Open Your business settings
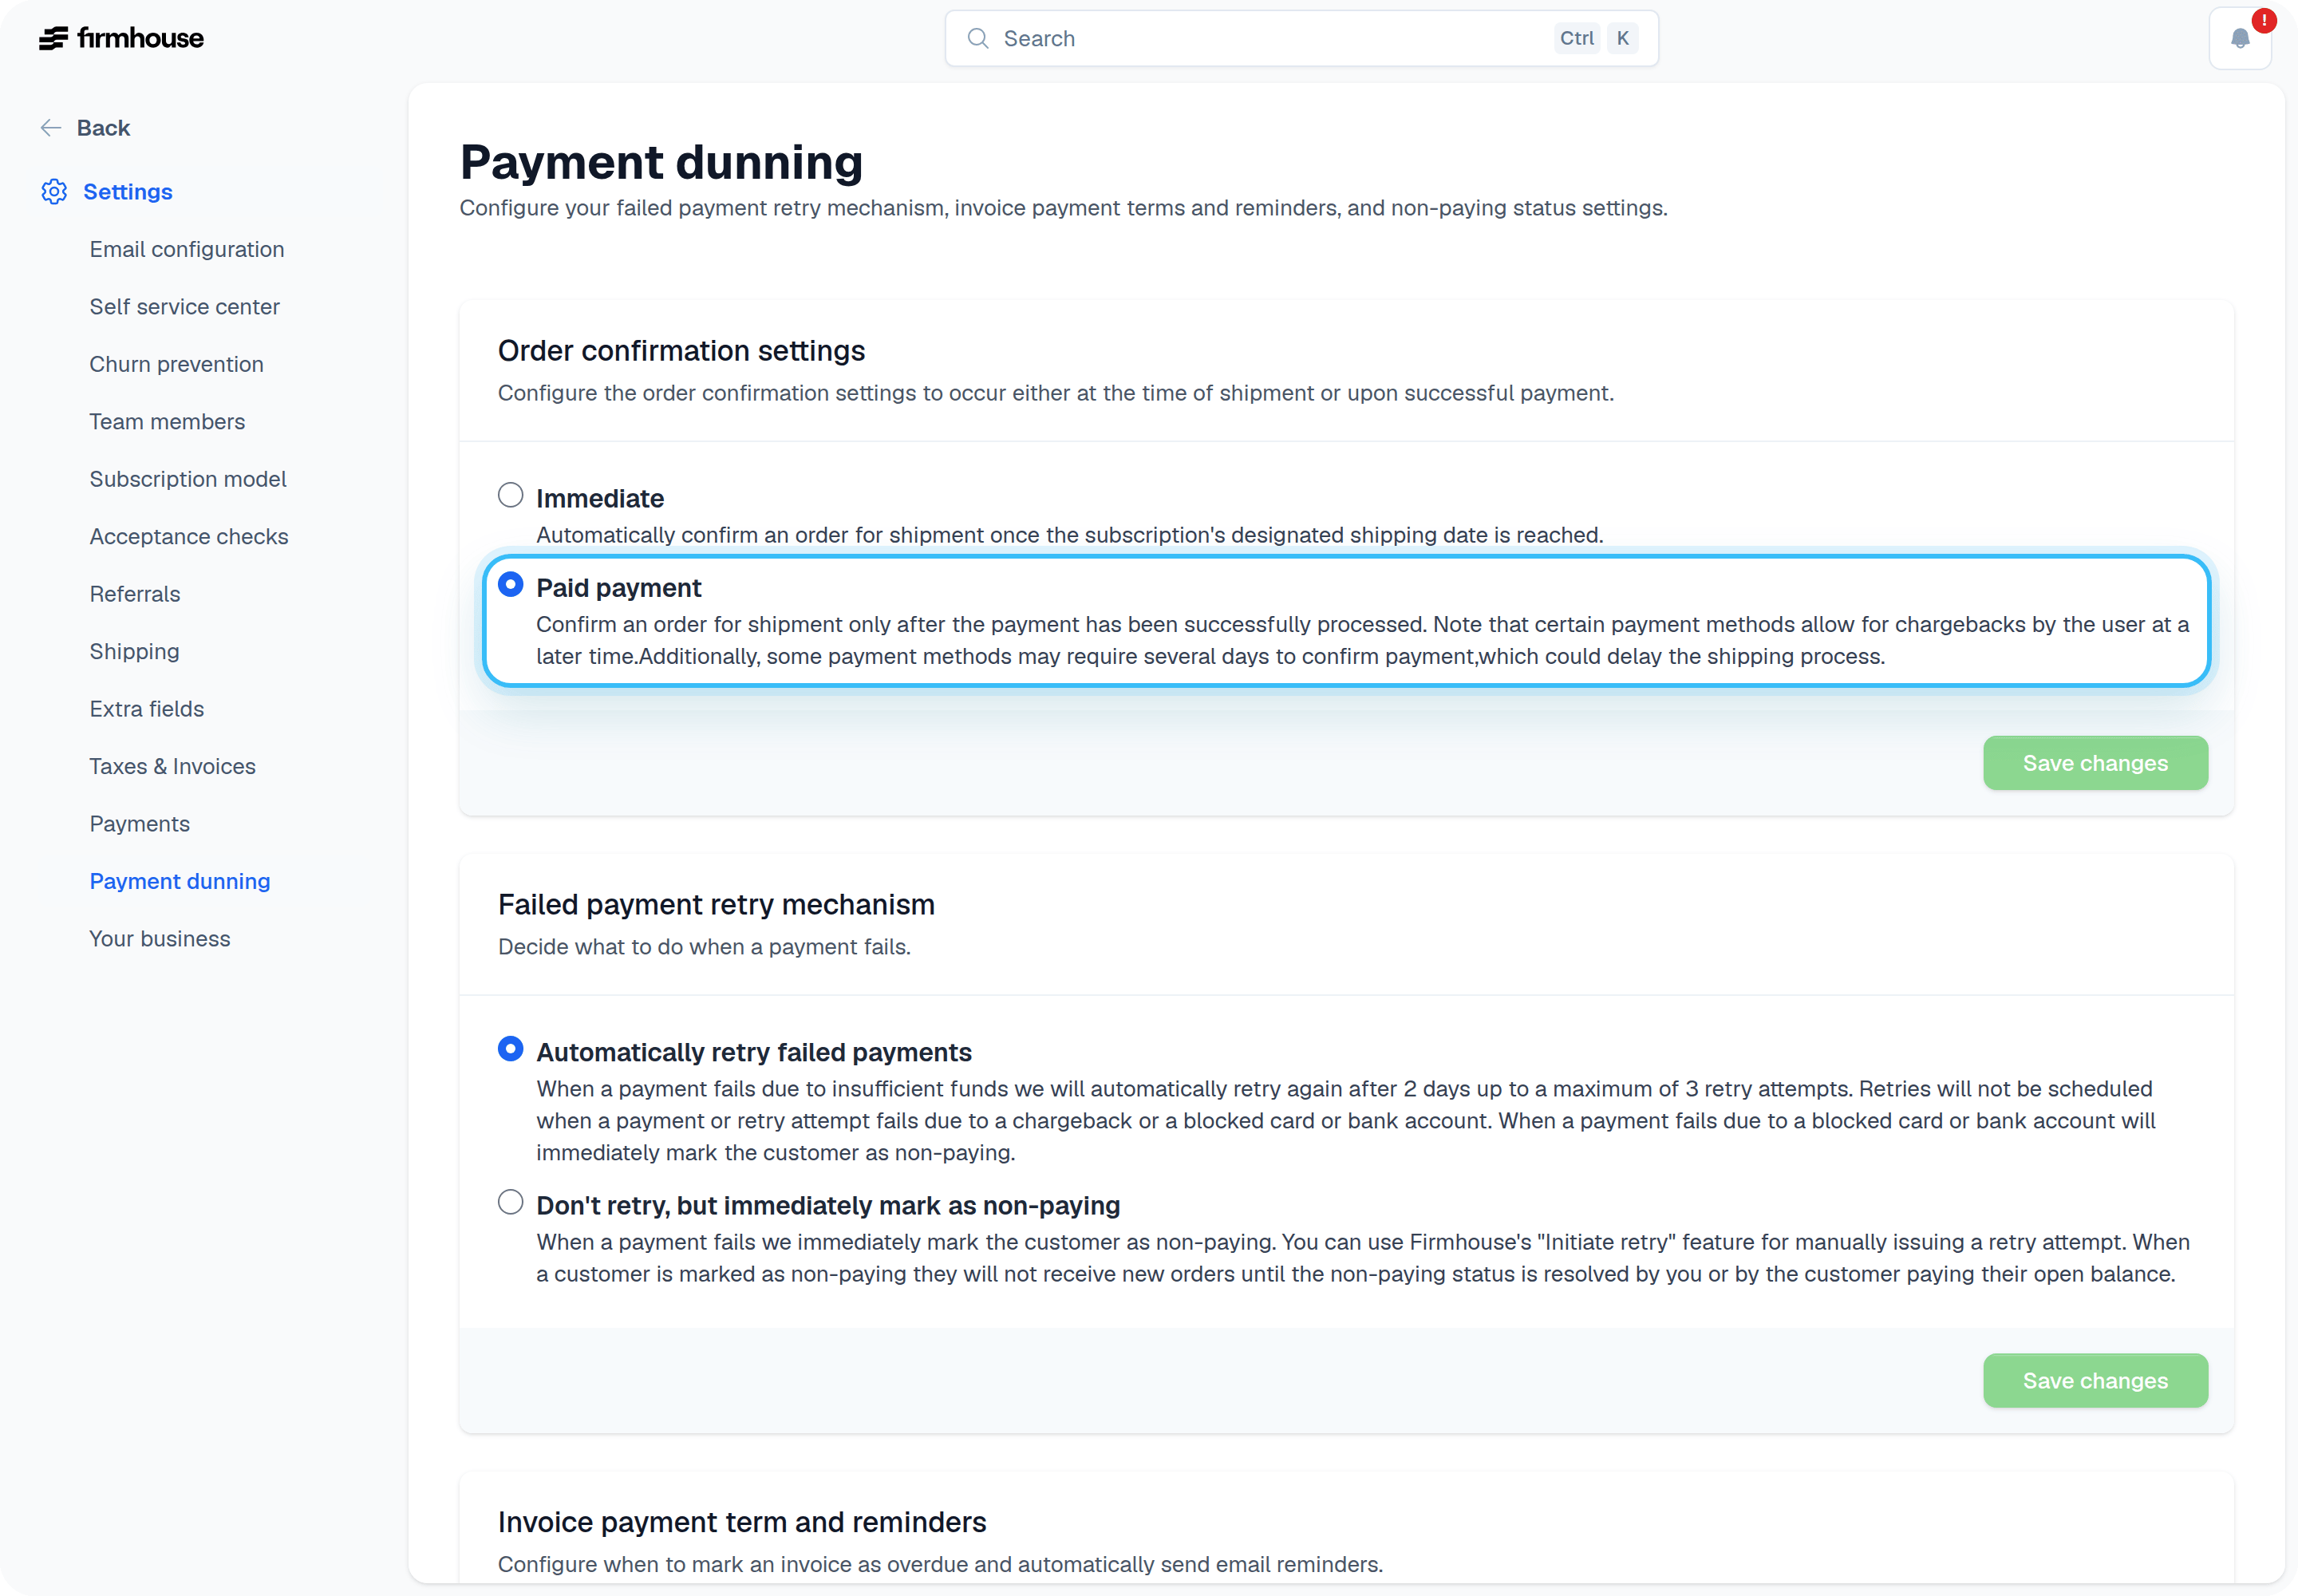The image size is (2298, 1596). point(160,939)
